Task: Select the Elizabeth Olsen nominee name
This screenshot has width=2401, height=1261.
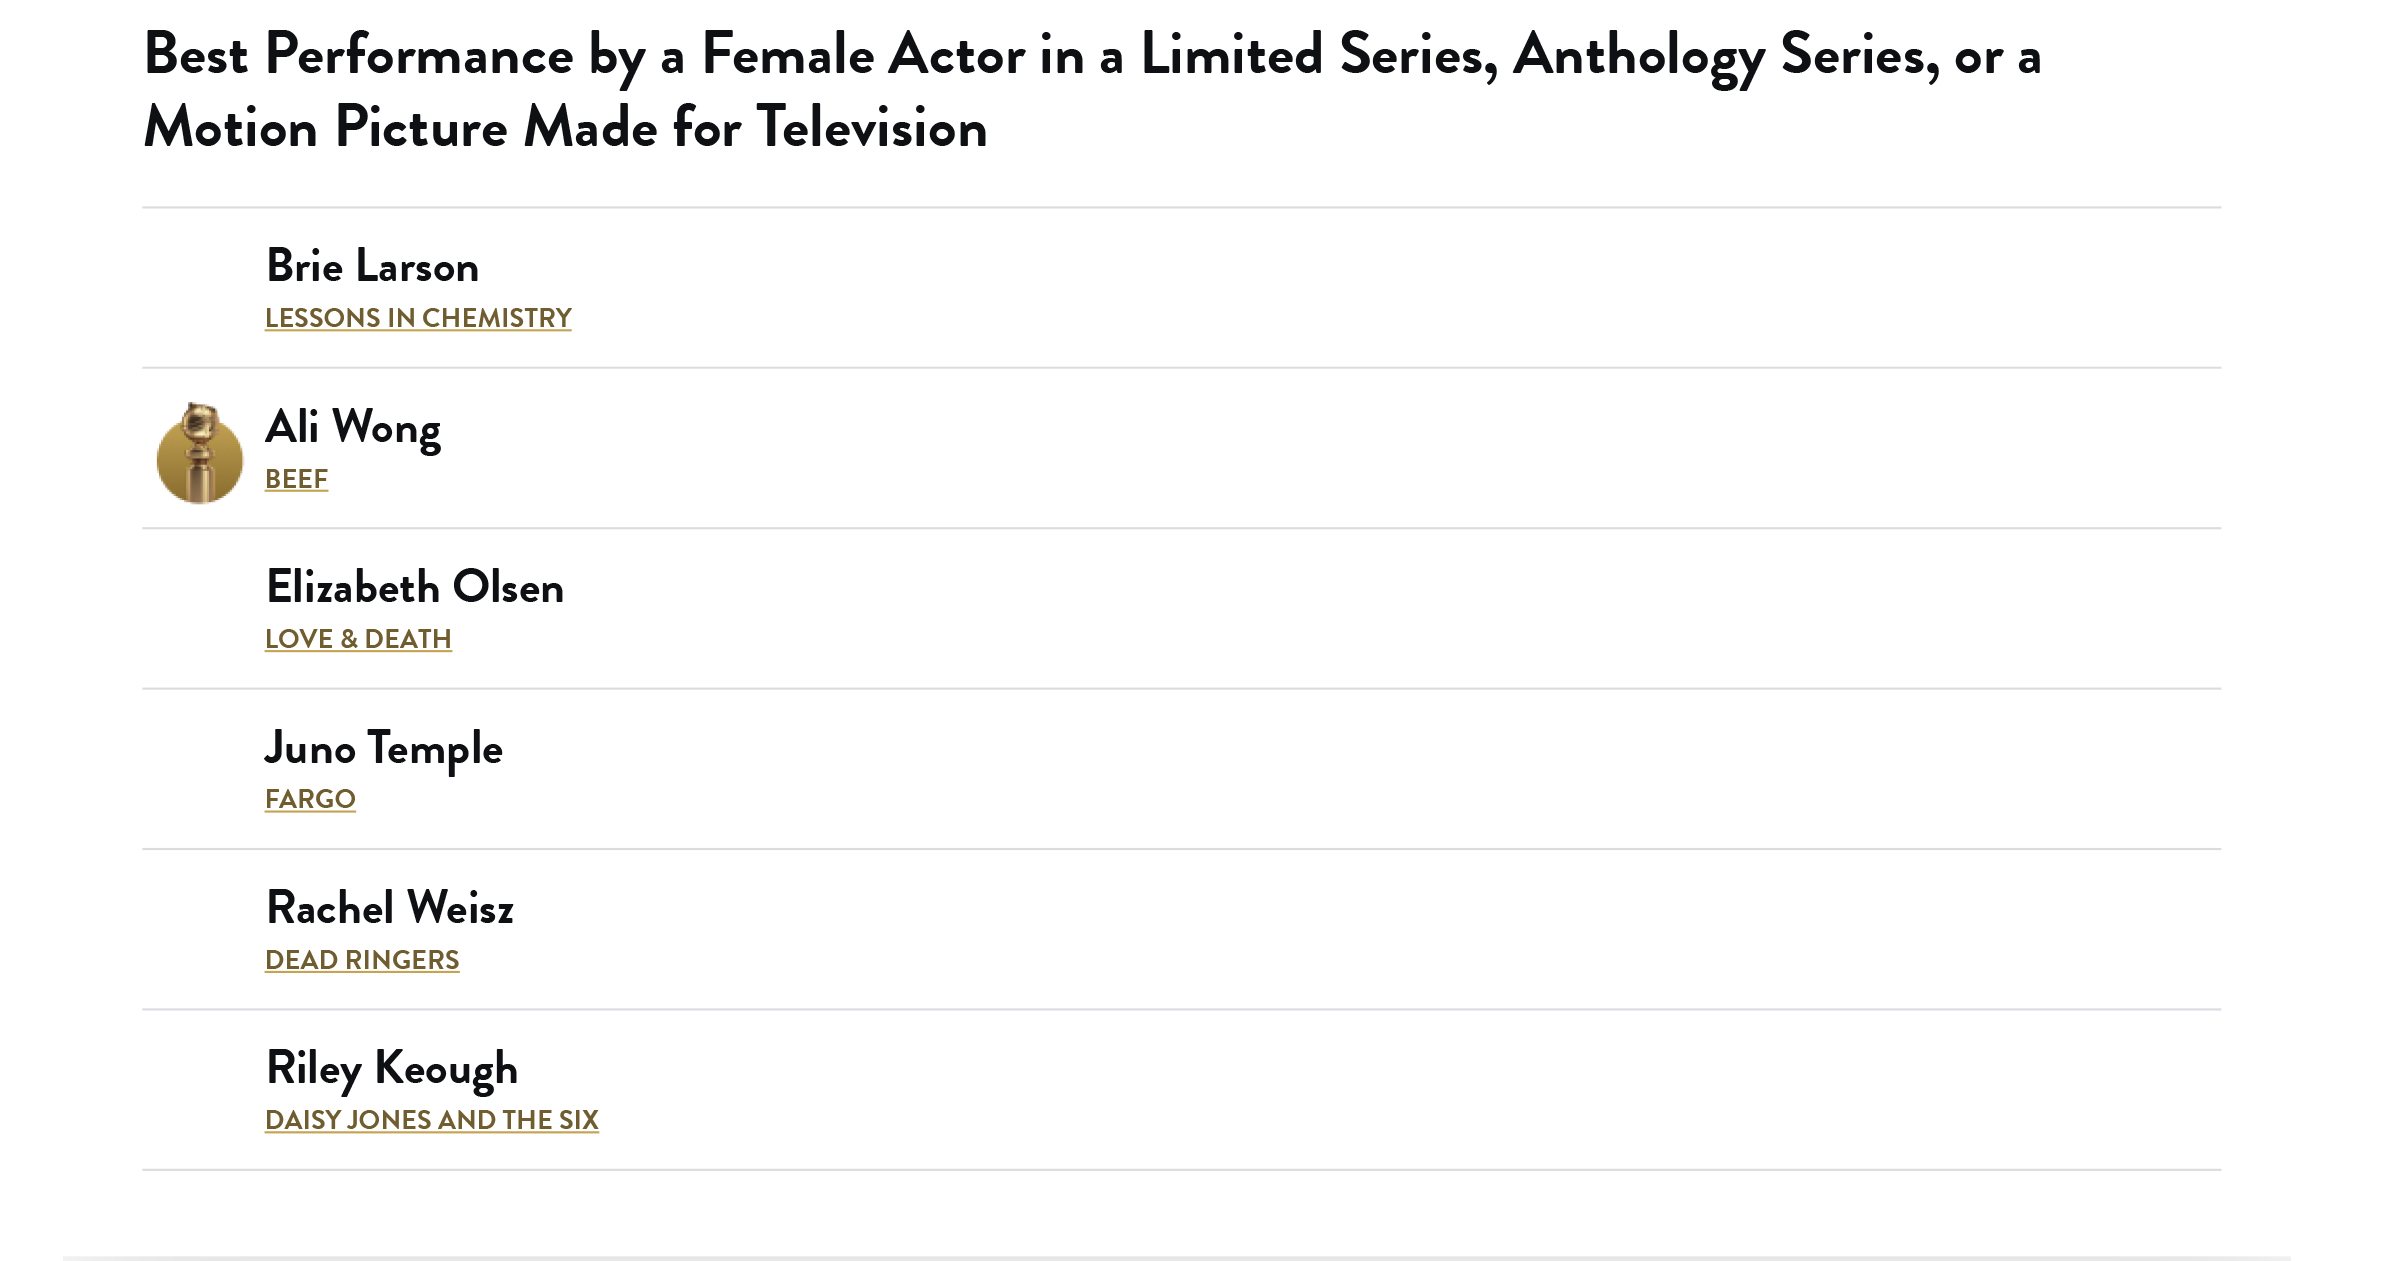Action: 415,588
